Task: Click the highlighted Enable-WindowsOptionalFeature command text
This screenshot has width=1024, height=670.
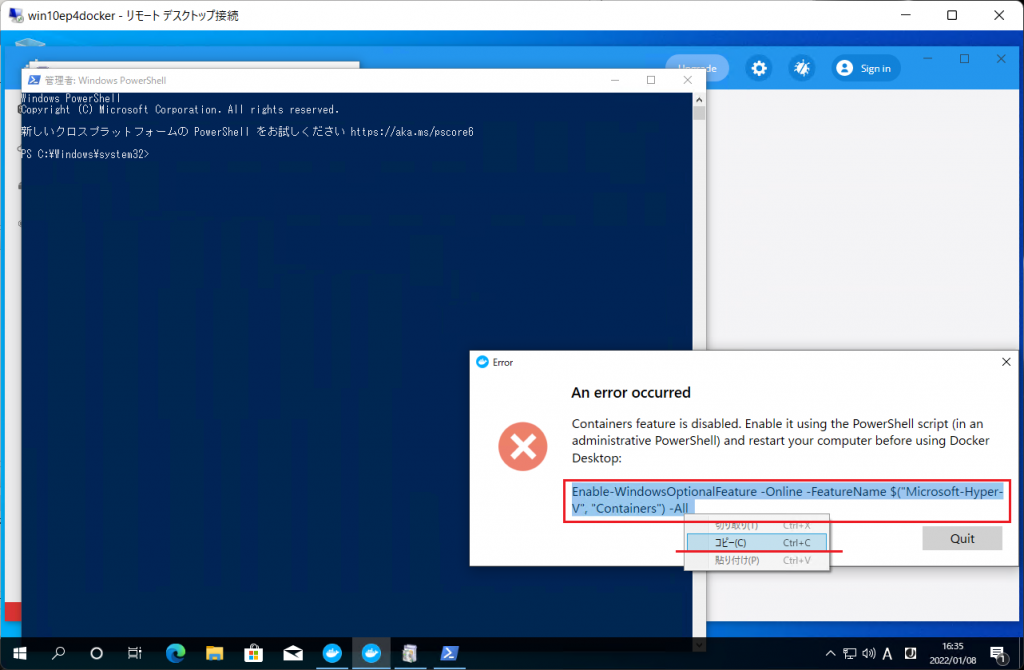Action: (786, 500)
